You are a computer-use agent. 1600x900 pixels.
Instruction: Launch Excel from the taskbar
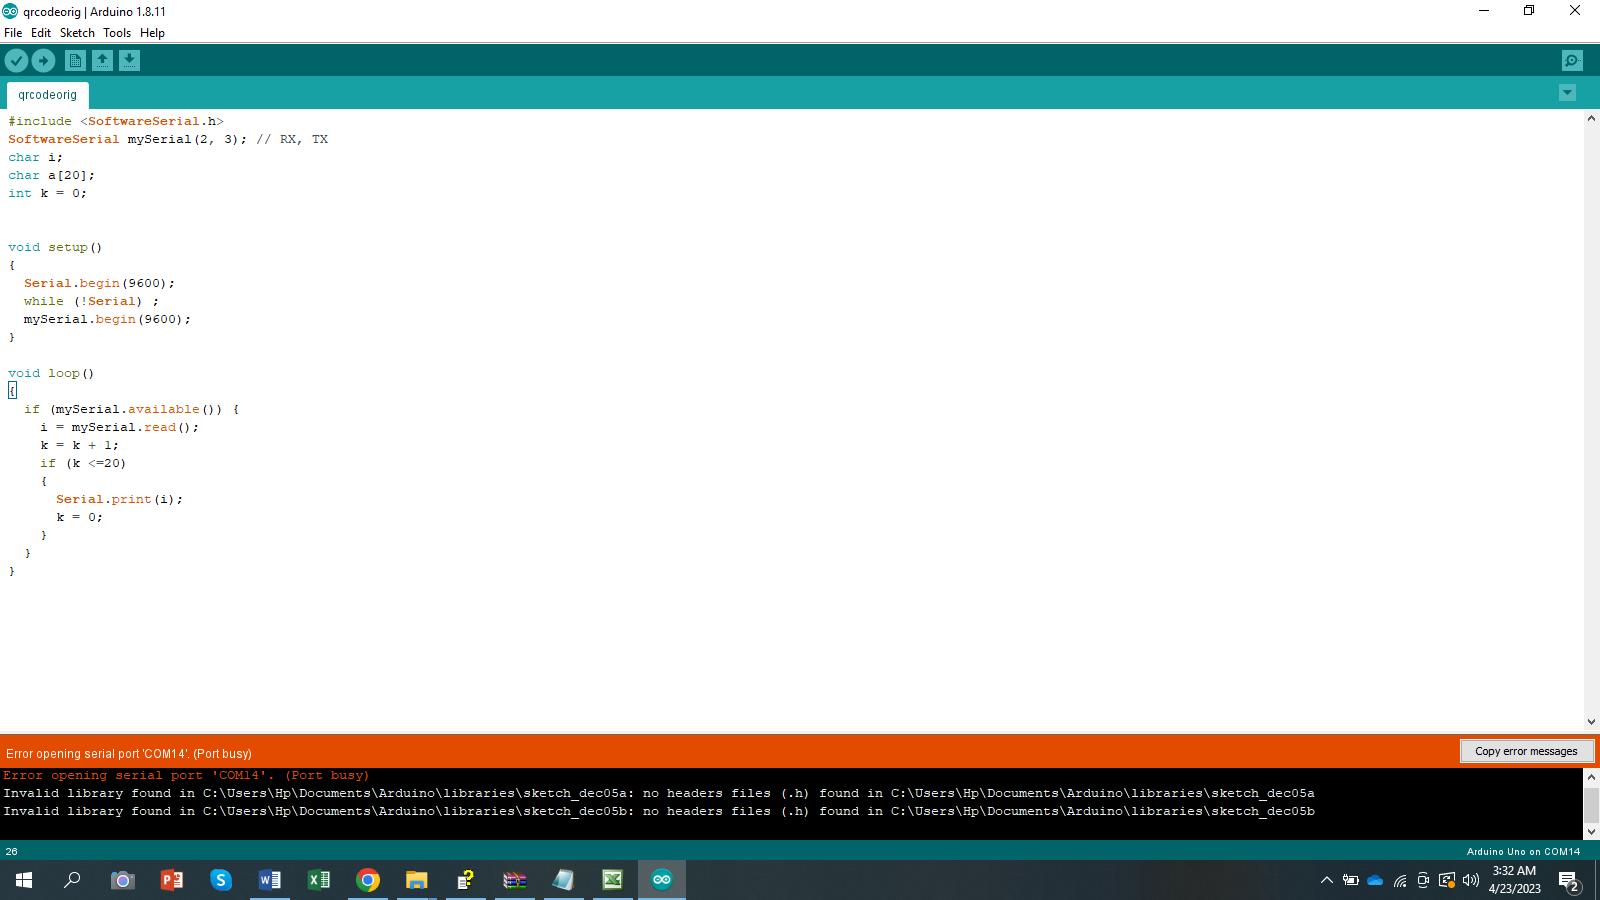pos(318,880)
